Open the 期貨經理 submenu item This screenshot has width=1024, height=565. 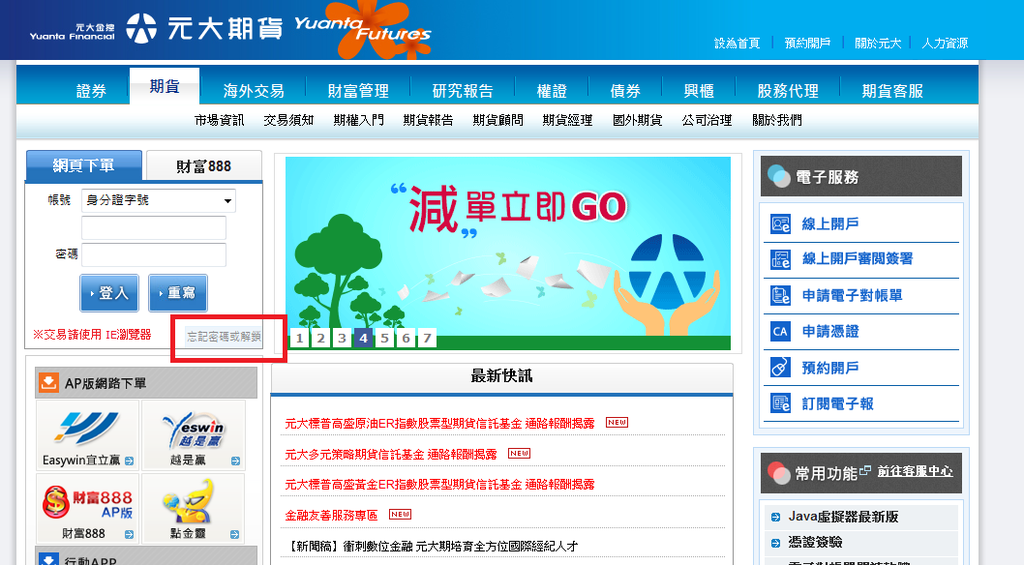coord(568,120)
